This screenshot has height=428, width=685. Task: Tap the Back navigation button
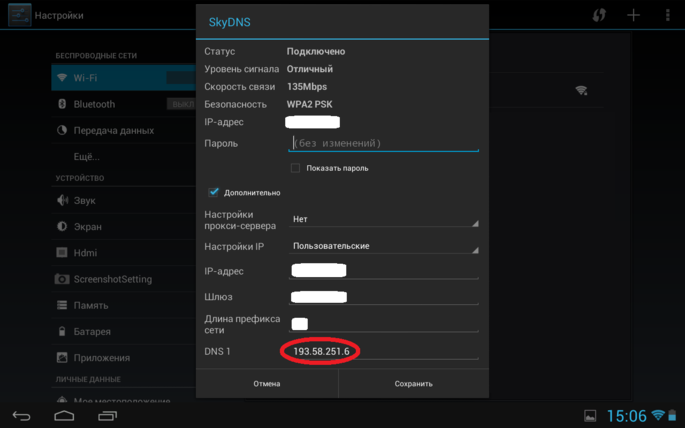pyautogui.click(x=21, y=416)
